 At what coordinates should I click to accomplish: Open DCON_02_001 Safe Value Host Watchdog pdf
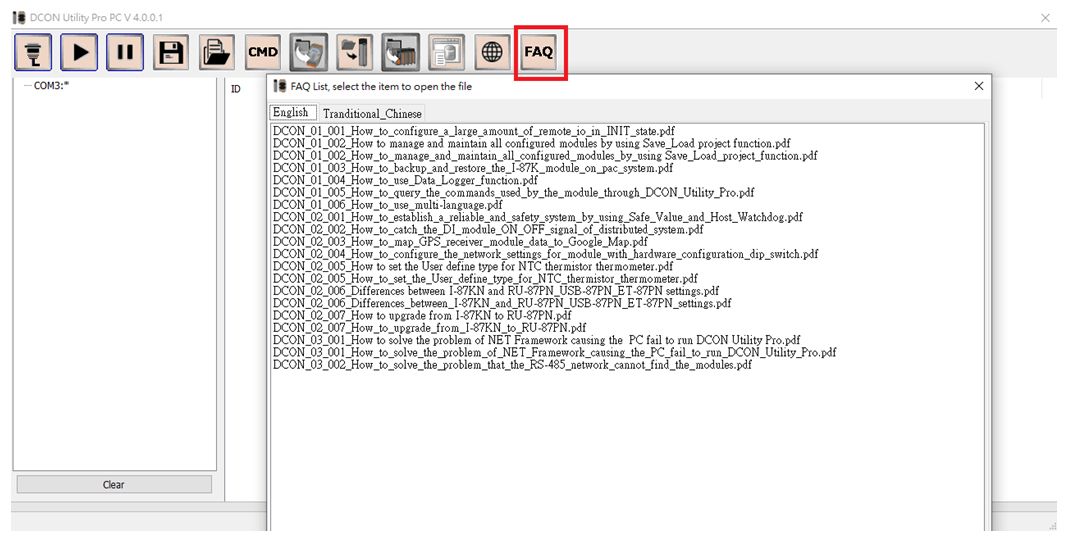(538, 217)
